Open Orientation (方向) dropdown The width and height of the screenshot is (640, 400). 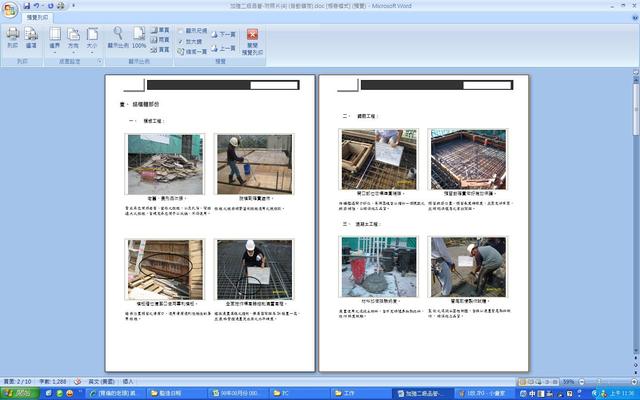pos(73,38)
